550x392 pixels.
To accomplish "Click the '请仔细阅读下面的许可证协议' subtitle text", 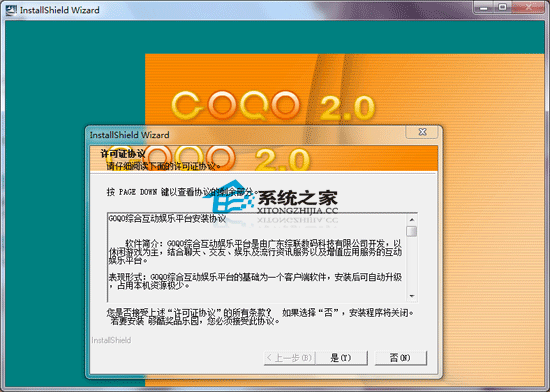I will (x=164, y=166).
